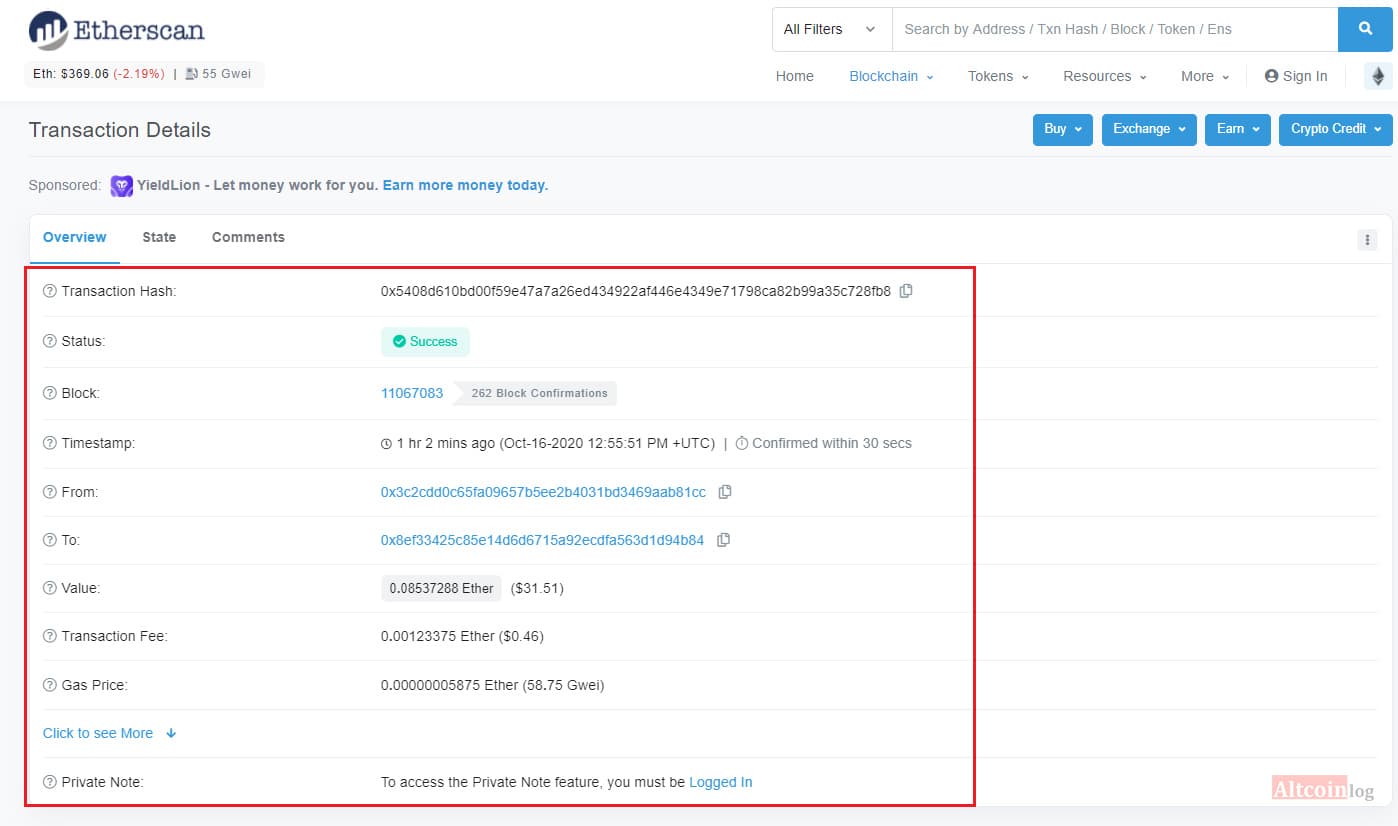Viewport: 1398px width, 826px height.
Task: Click the help icon beside Transaction Fee
Action: (50, 636)
